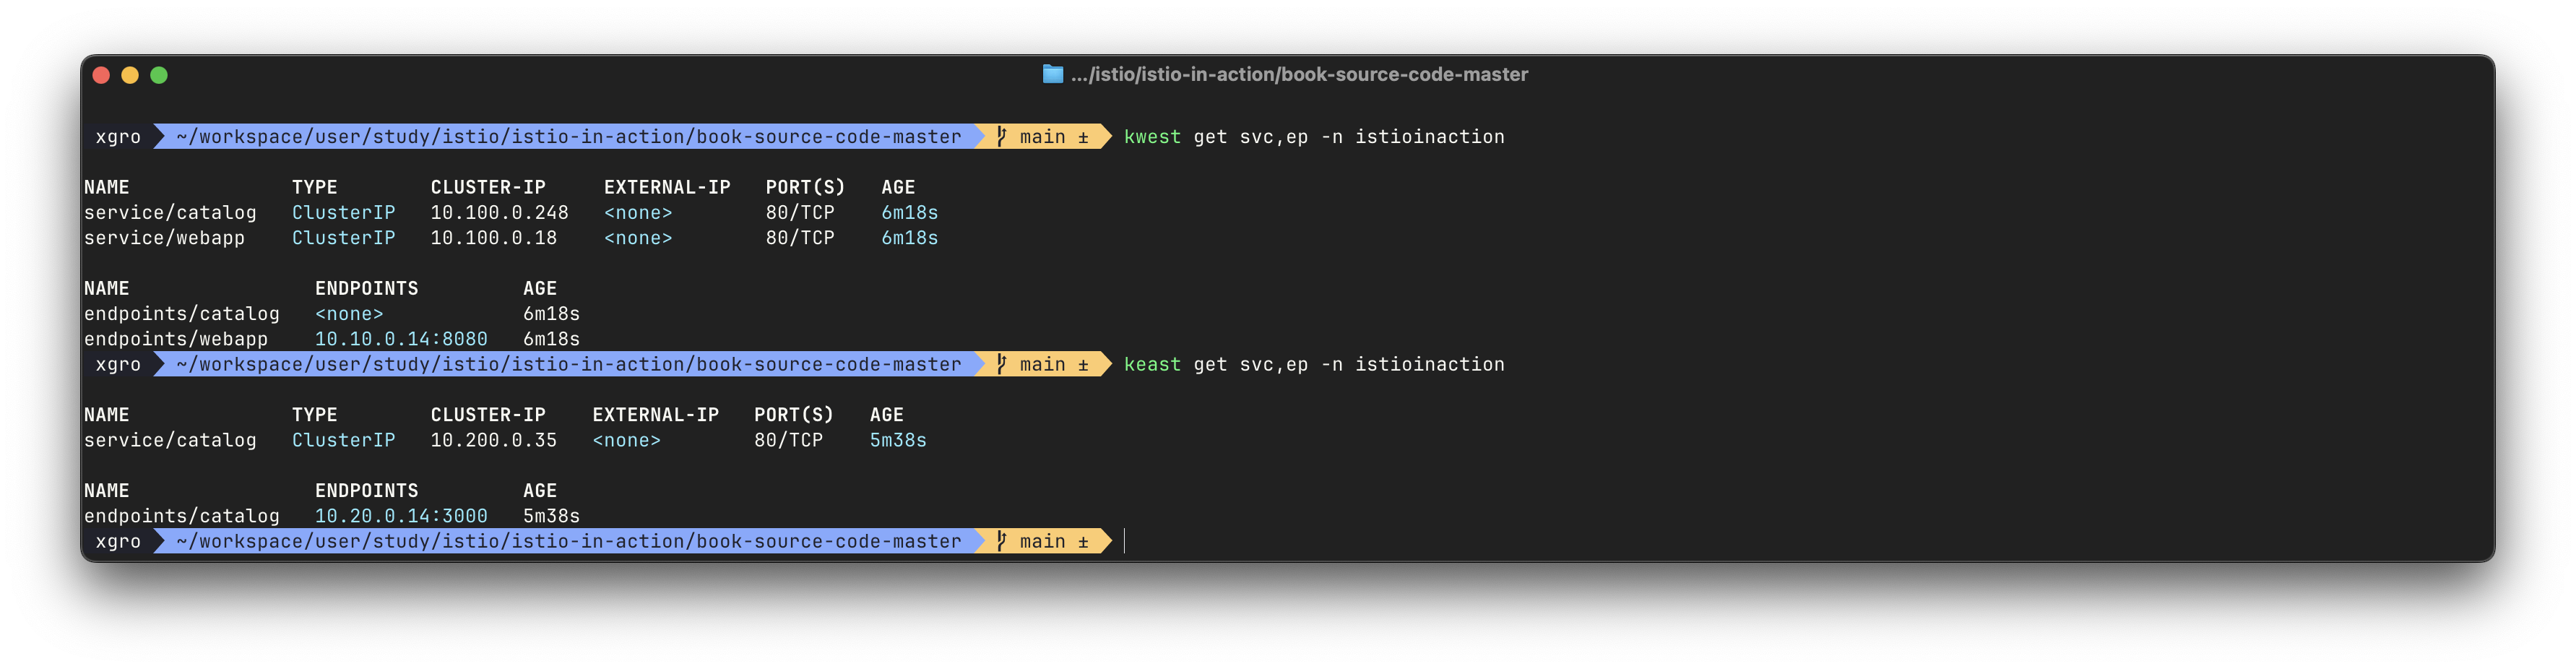Click service/webapp row name

click(164, 238)
